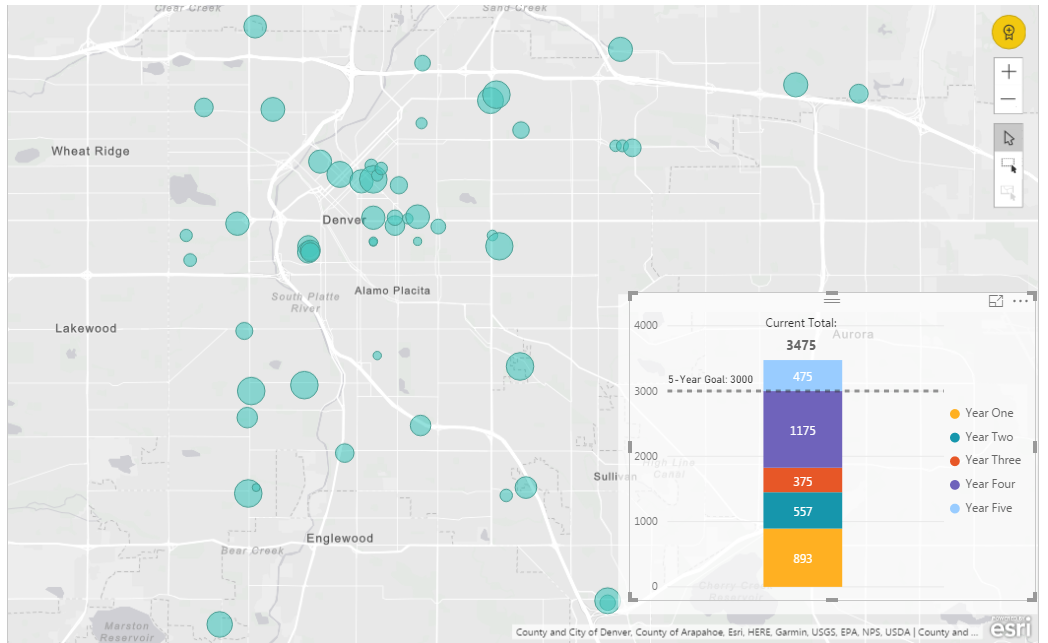Click the Year Three legend entry
Viewport: 1048px width, 643px height.
985,460
